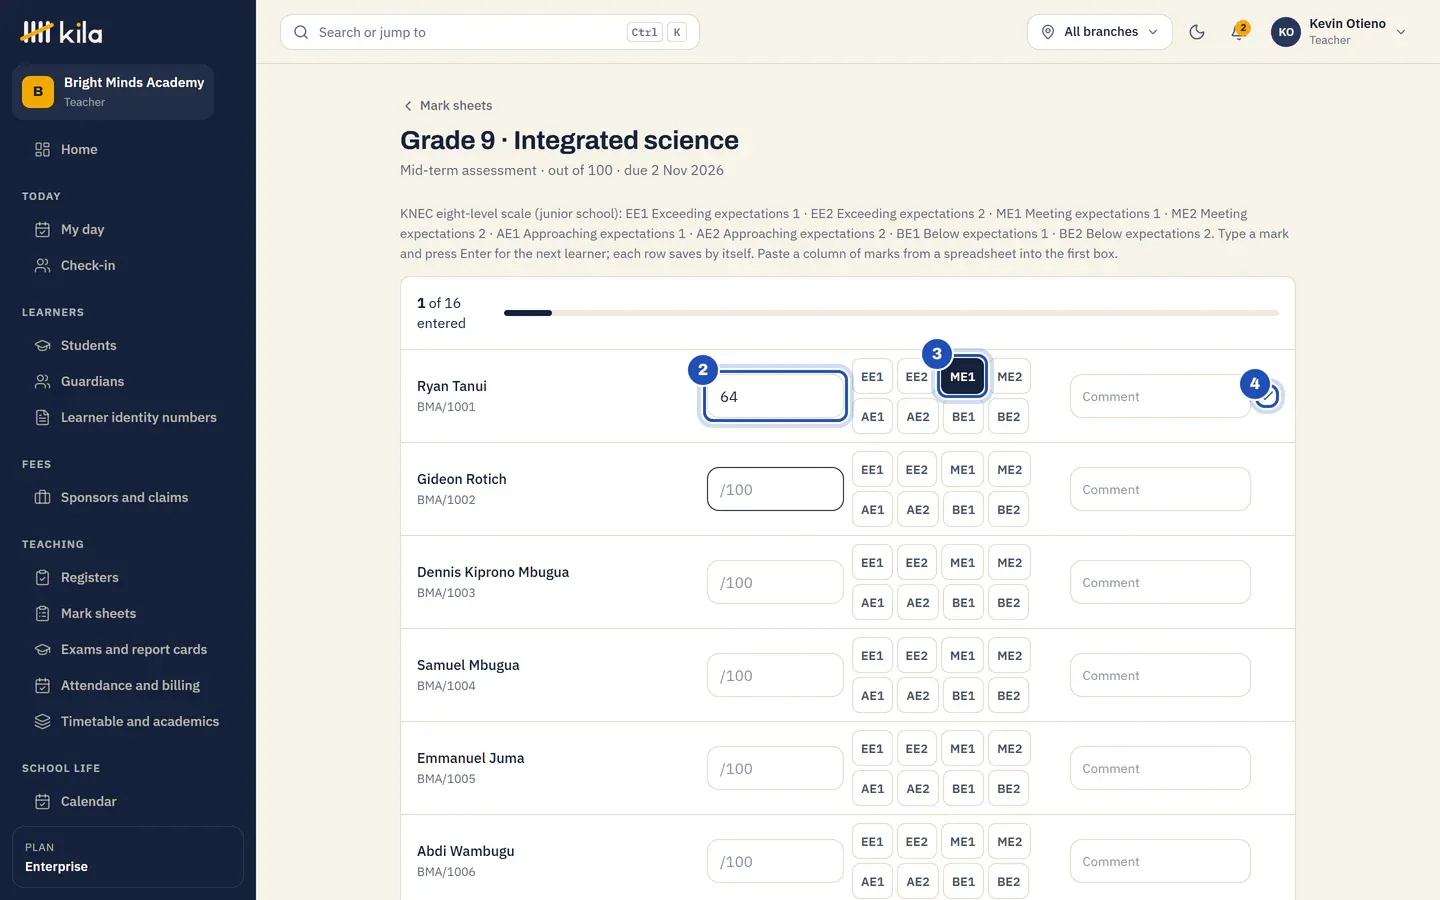
Task: Toggle dark mode moon icon
Action: pos(1197,32)
